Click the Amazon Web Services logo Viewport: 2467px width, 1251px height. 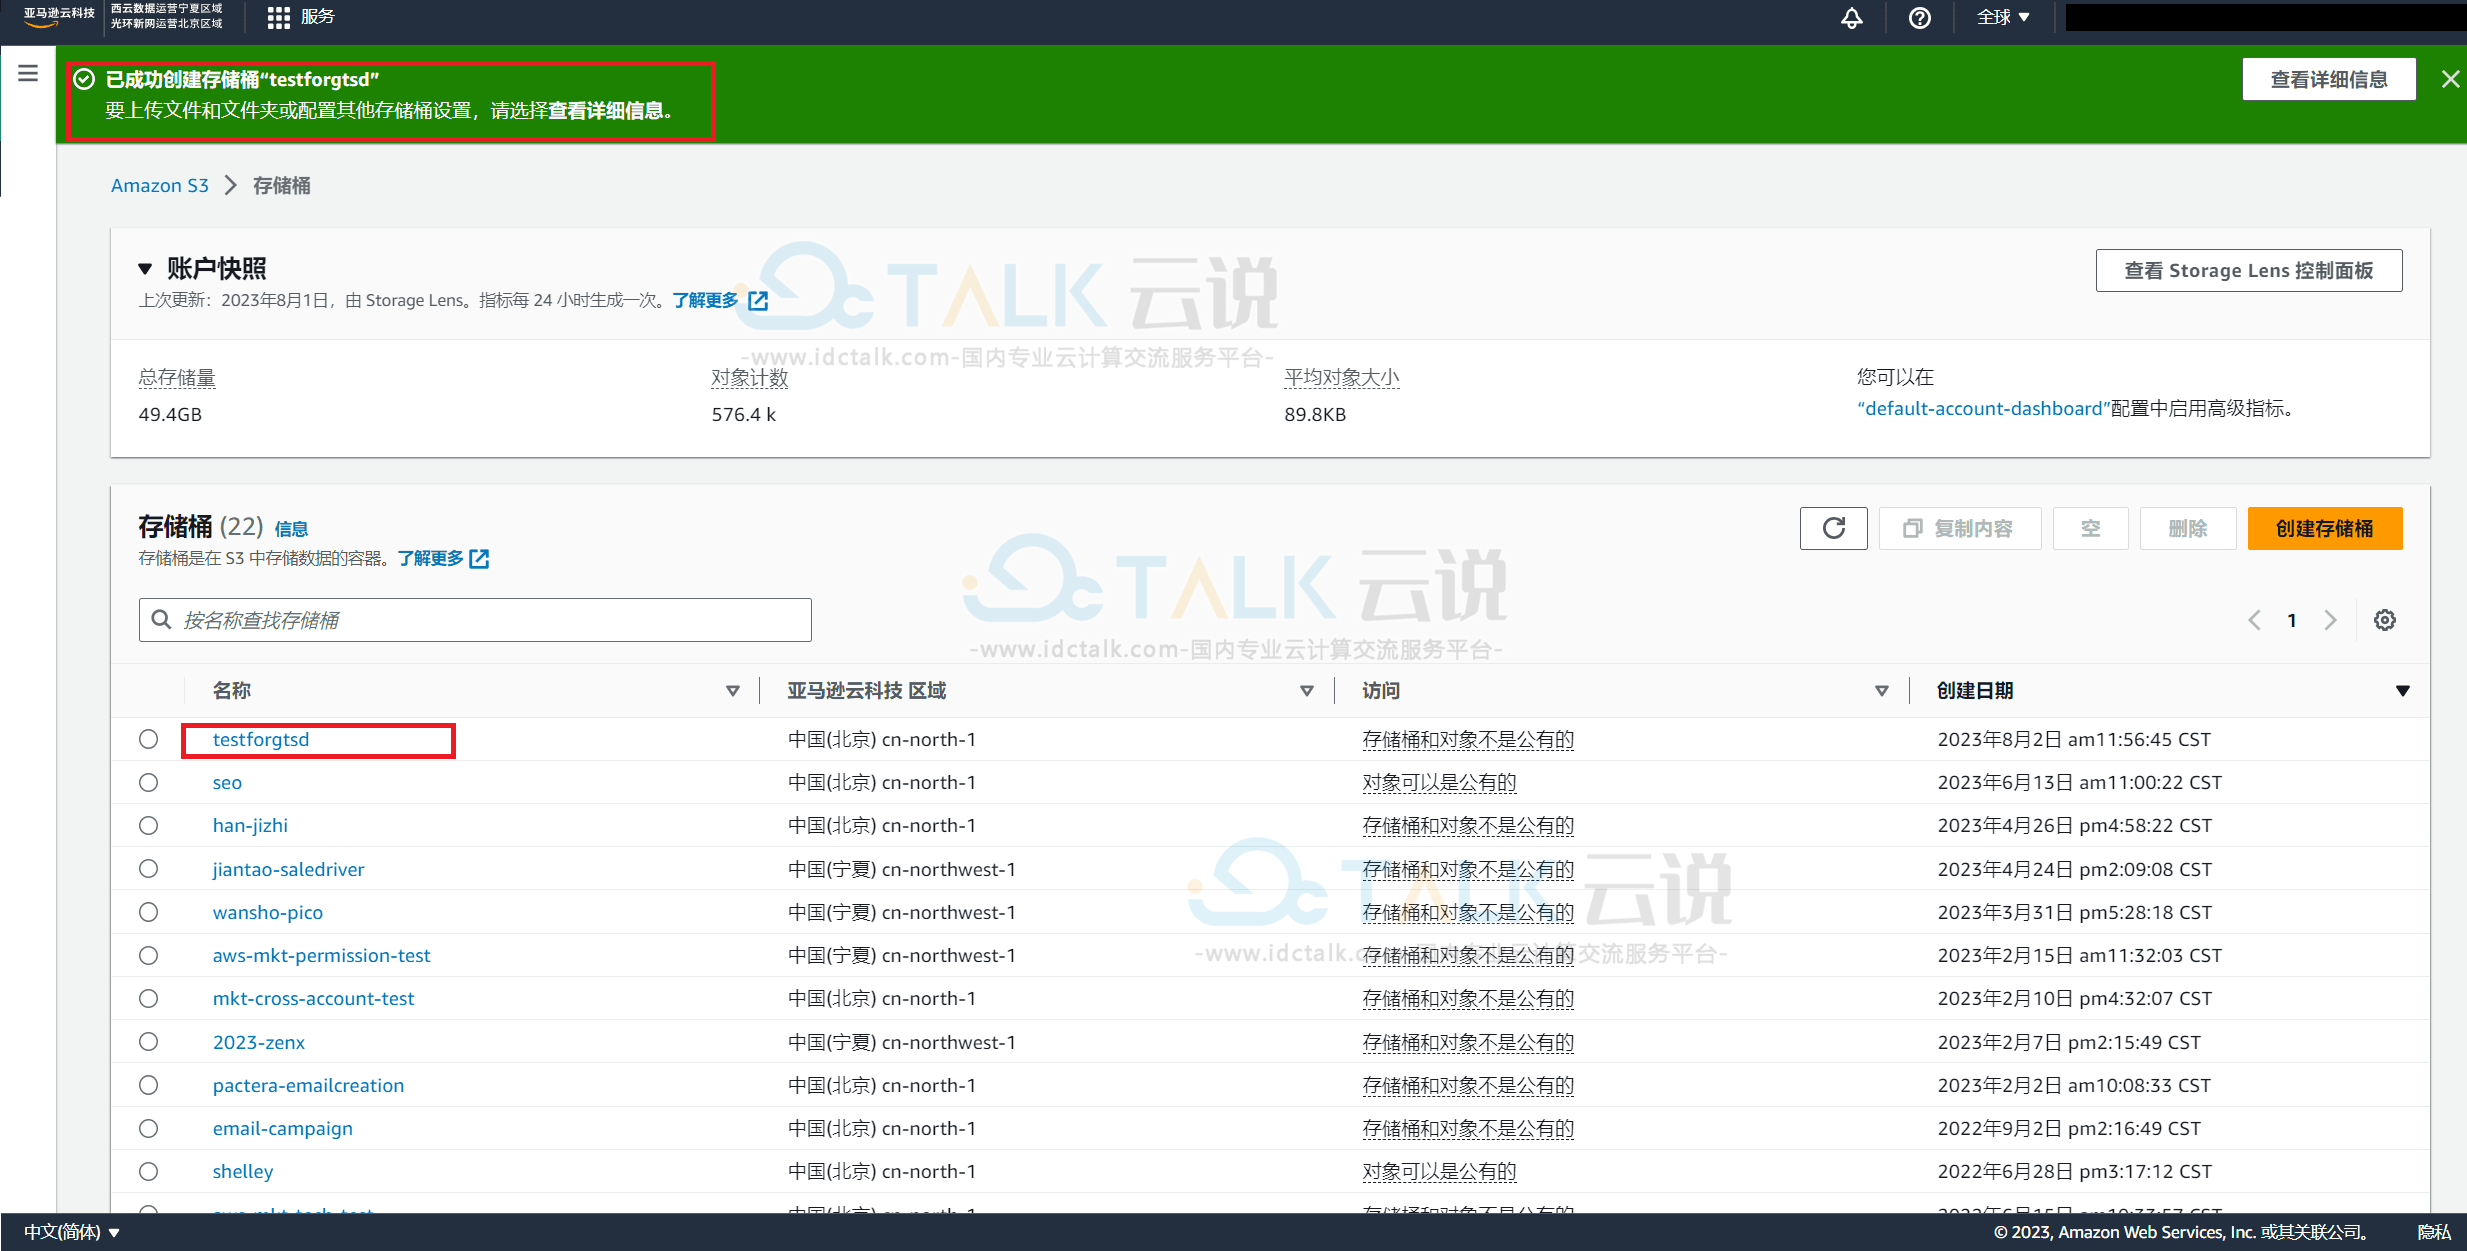59,17
